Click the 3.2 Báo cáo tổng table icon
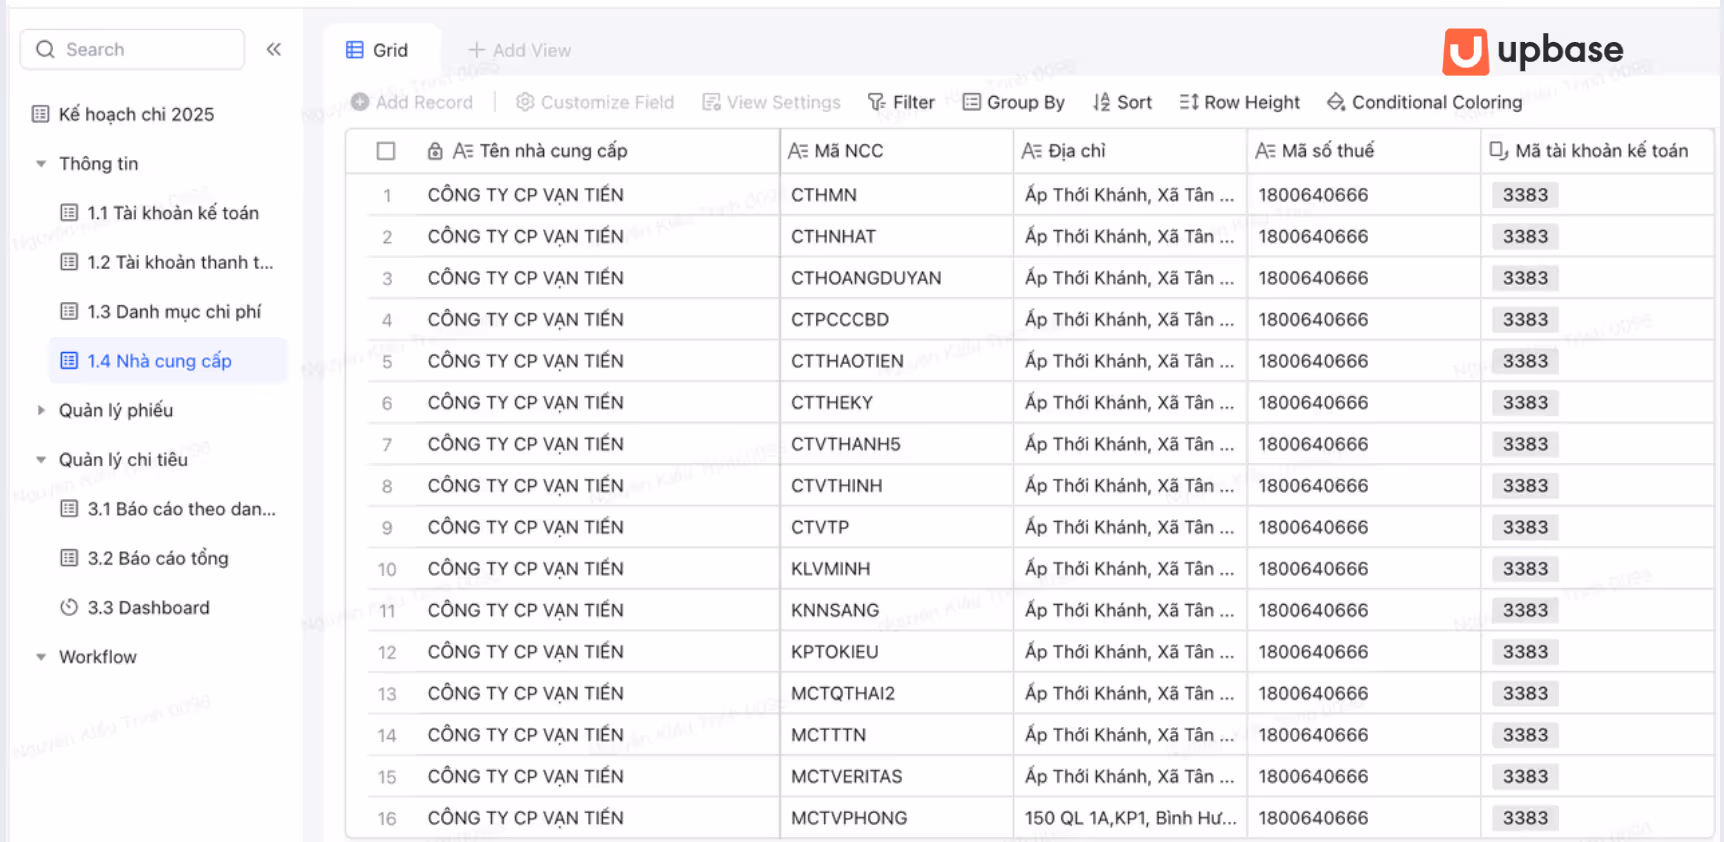1724x842 pixels. [69, 558]
